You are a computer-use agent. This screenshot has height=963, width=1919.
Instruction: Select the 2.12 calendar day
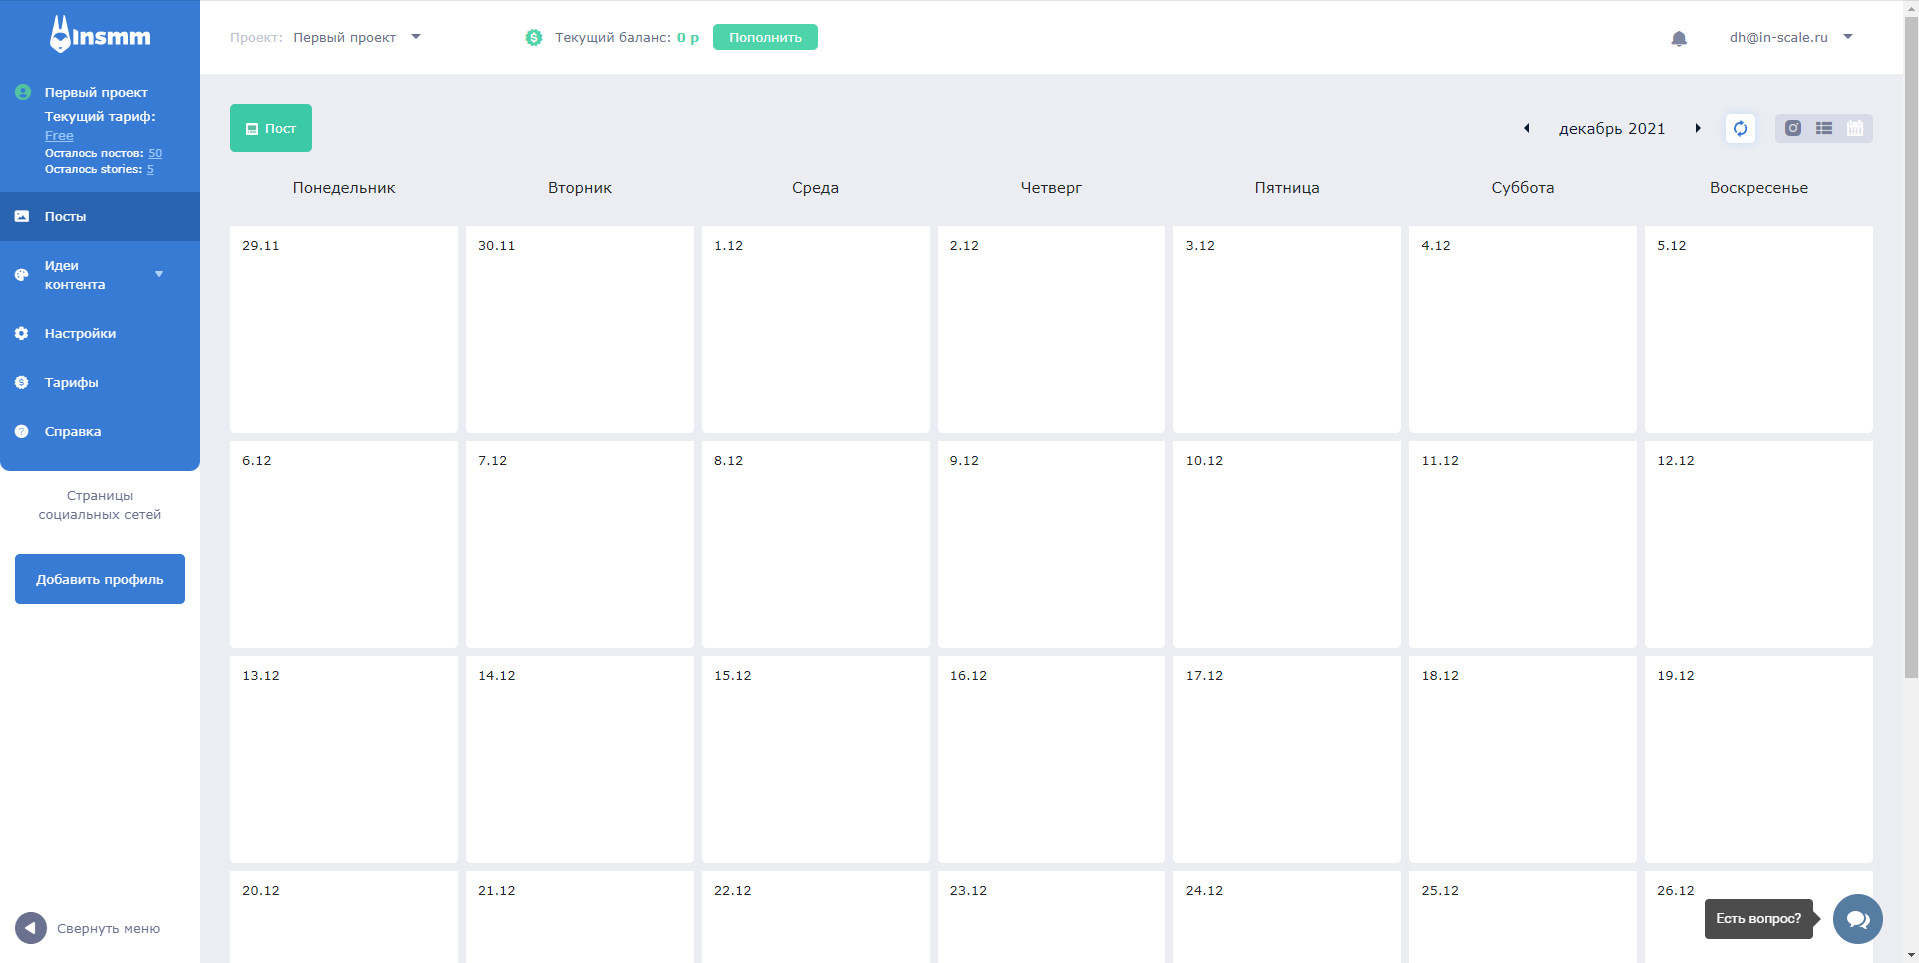click(x=1051, y=329)
